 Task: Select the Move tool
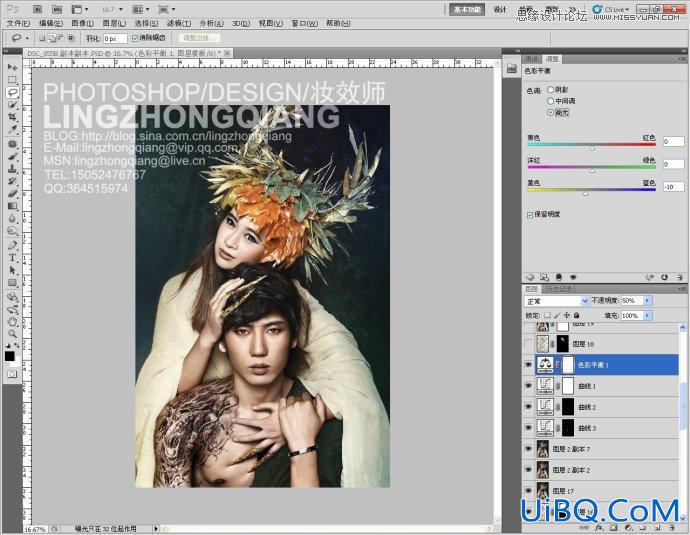point(12,67)
